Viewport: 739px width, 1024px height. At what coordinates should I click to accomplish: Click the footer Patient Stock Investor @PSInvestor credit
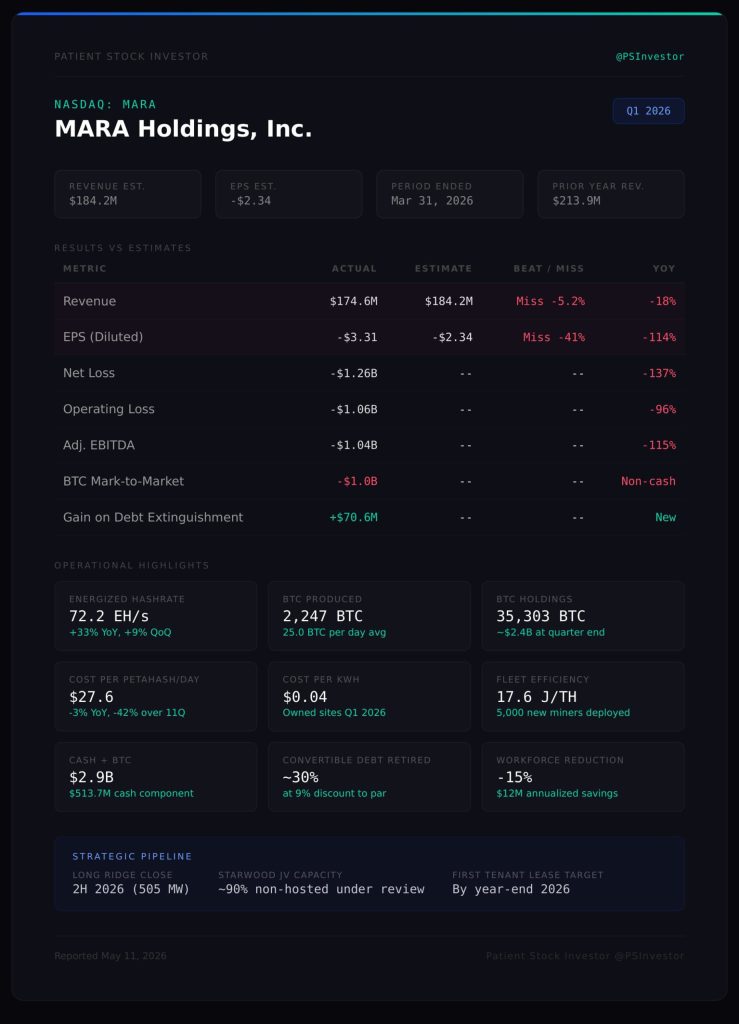[585, 956]
